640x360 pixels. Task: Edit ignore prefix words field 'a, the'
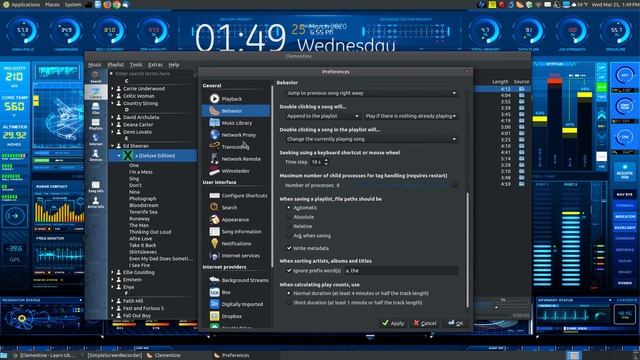coord(401,271)
